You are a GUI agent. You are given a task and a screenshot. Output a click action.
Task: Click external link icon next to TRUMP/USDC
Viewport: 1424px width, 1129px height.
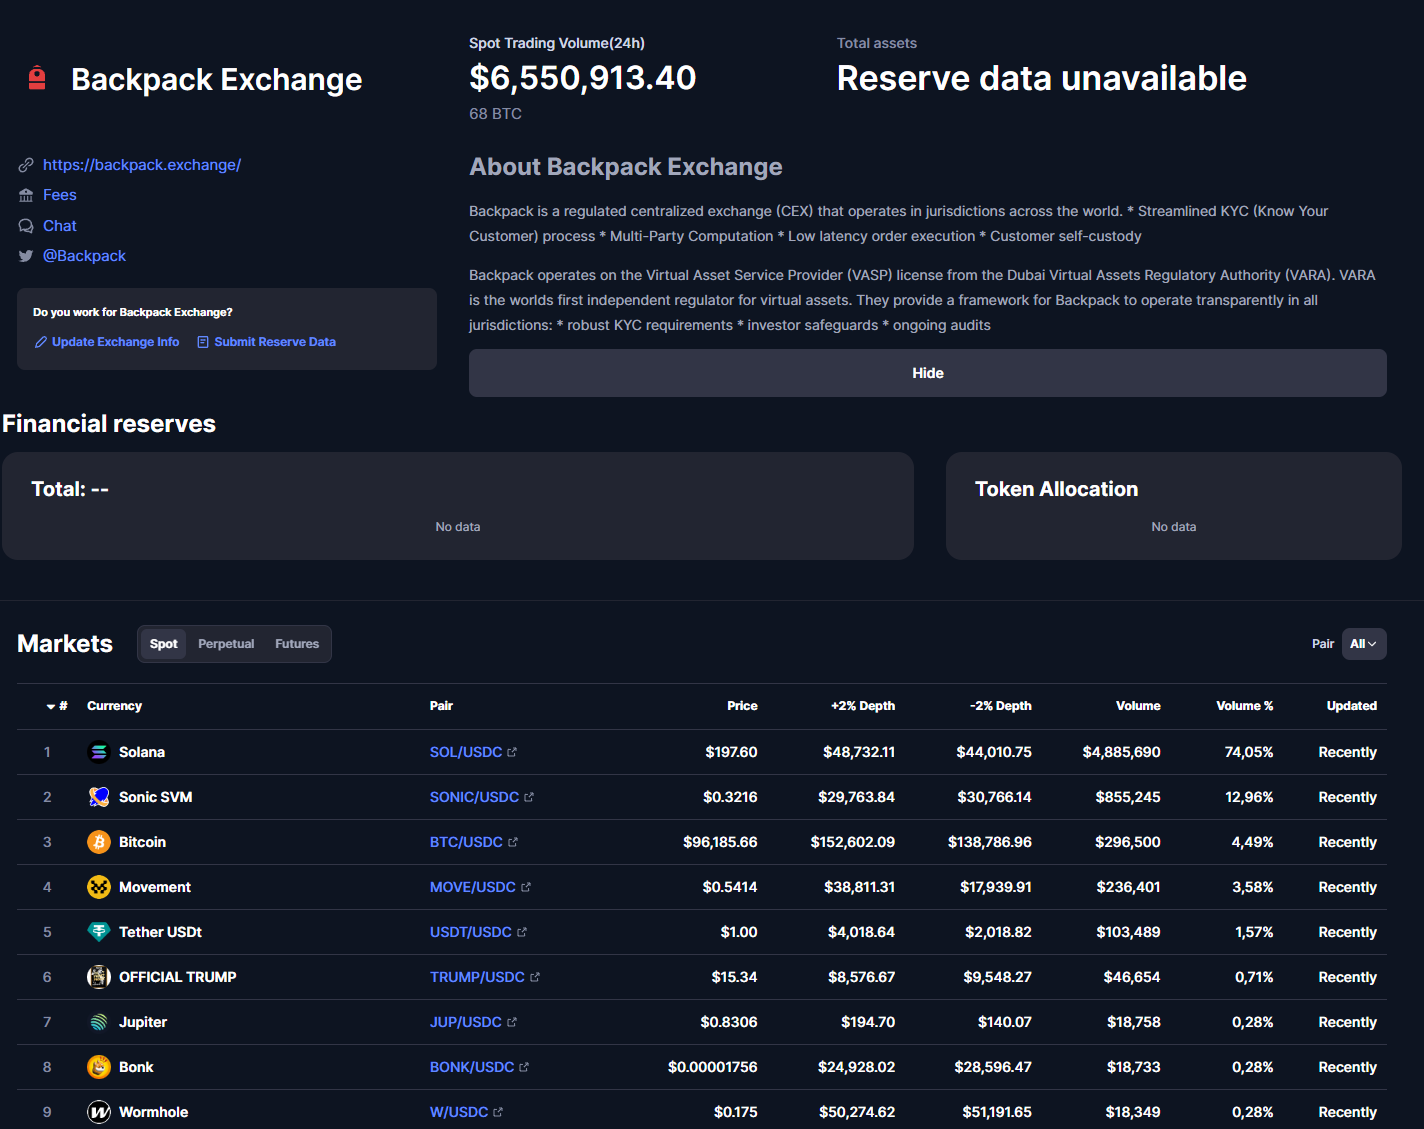click(535, 977)
